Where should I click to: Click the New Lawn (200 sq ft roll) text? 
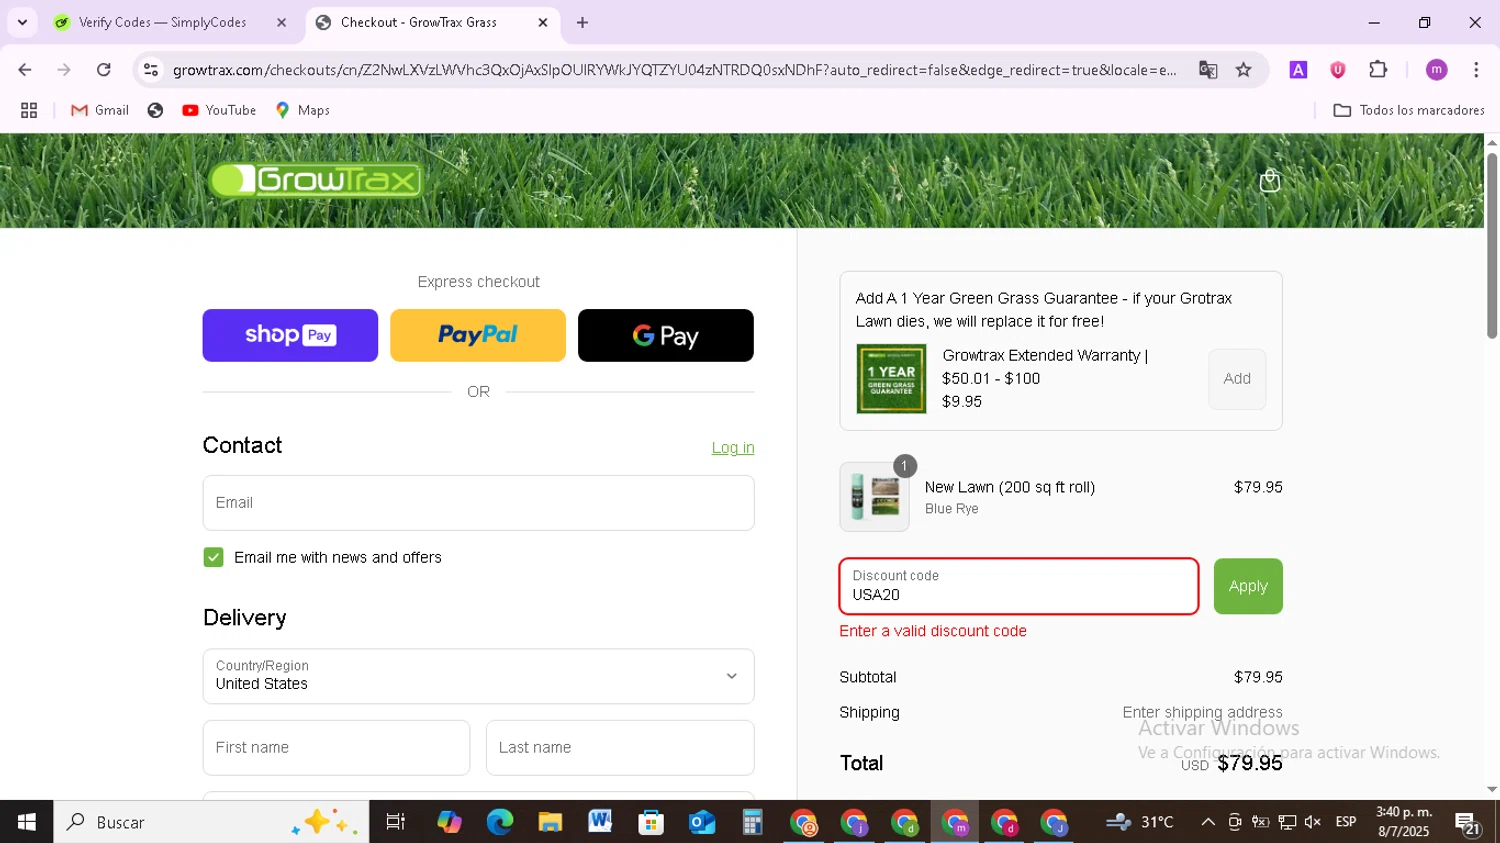(x=1010, y=487)
